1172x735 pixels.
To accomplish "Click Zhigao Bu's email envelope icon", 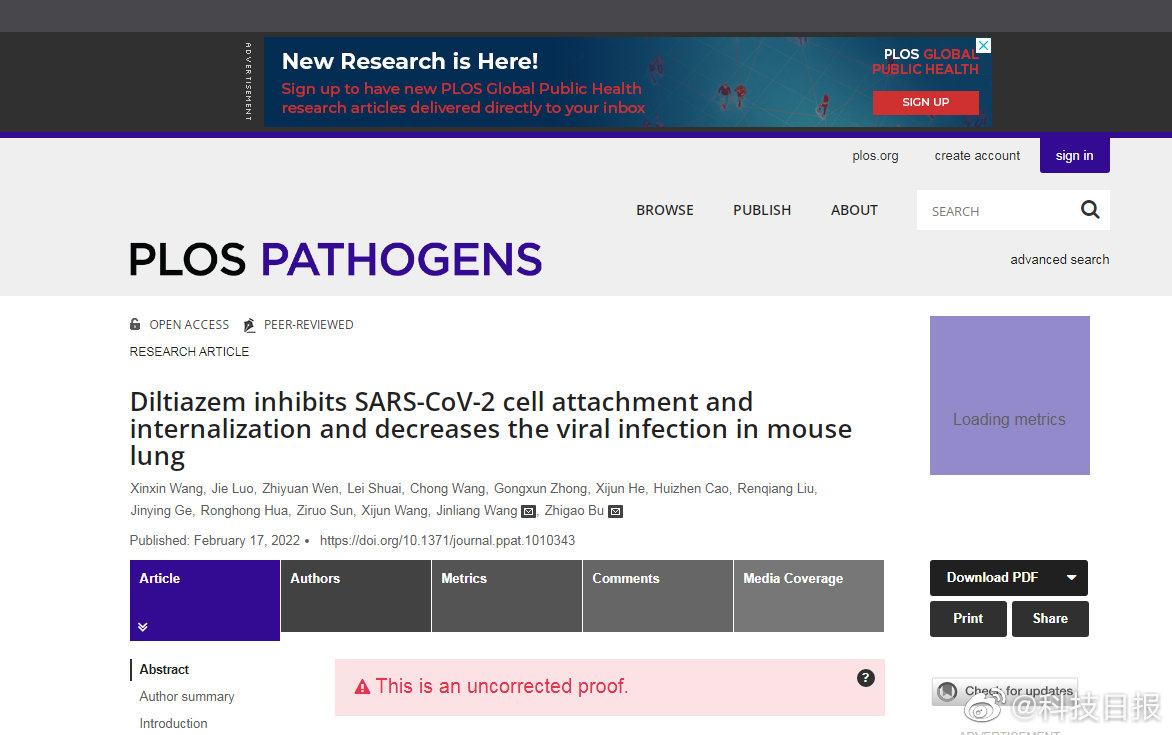I will 615,511.
